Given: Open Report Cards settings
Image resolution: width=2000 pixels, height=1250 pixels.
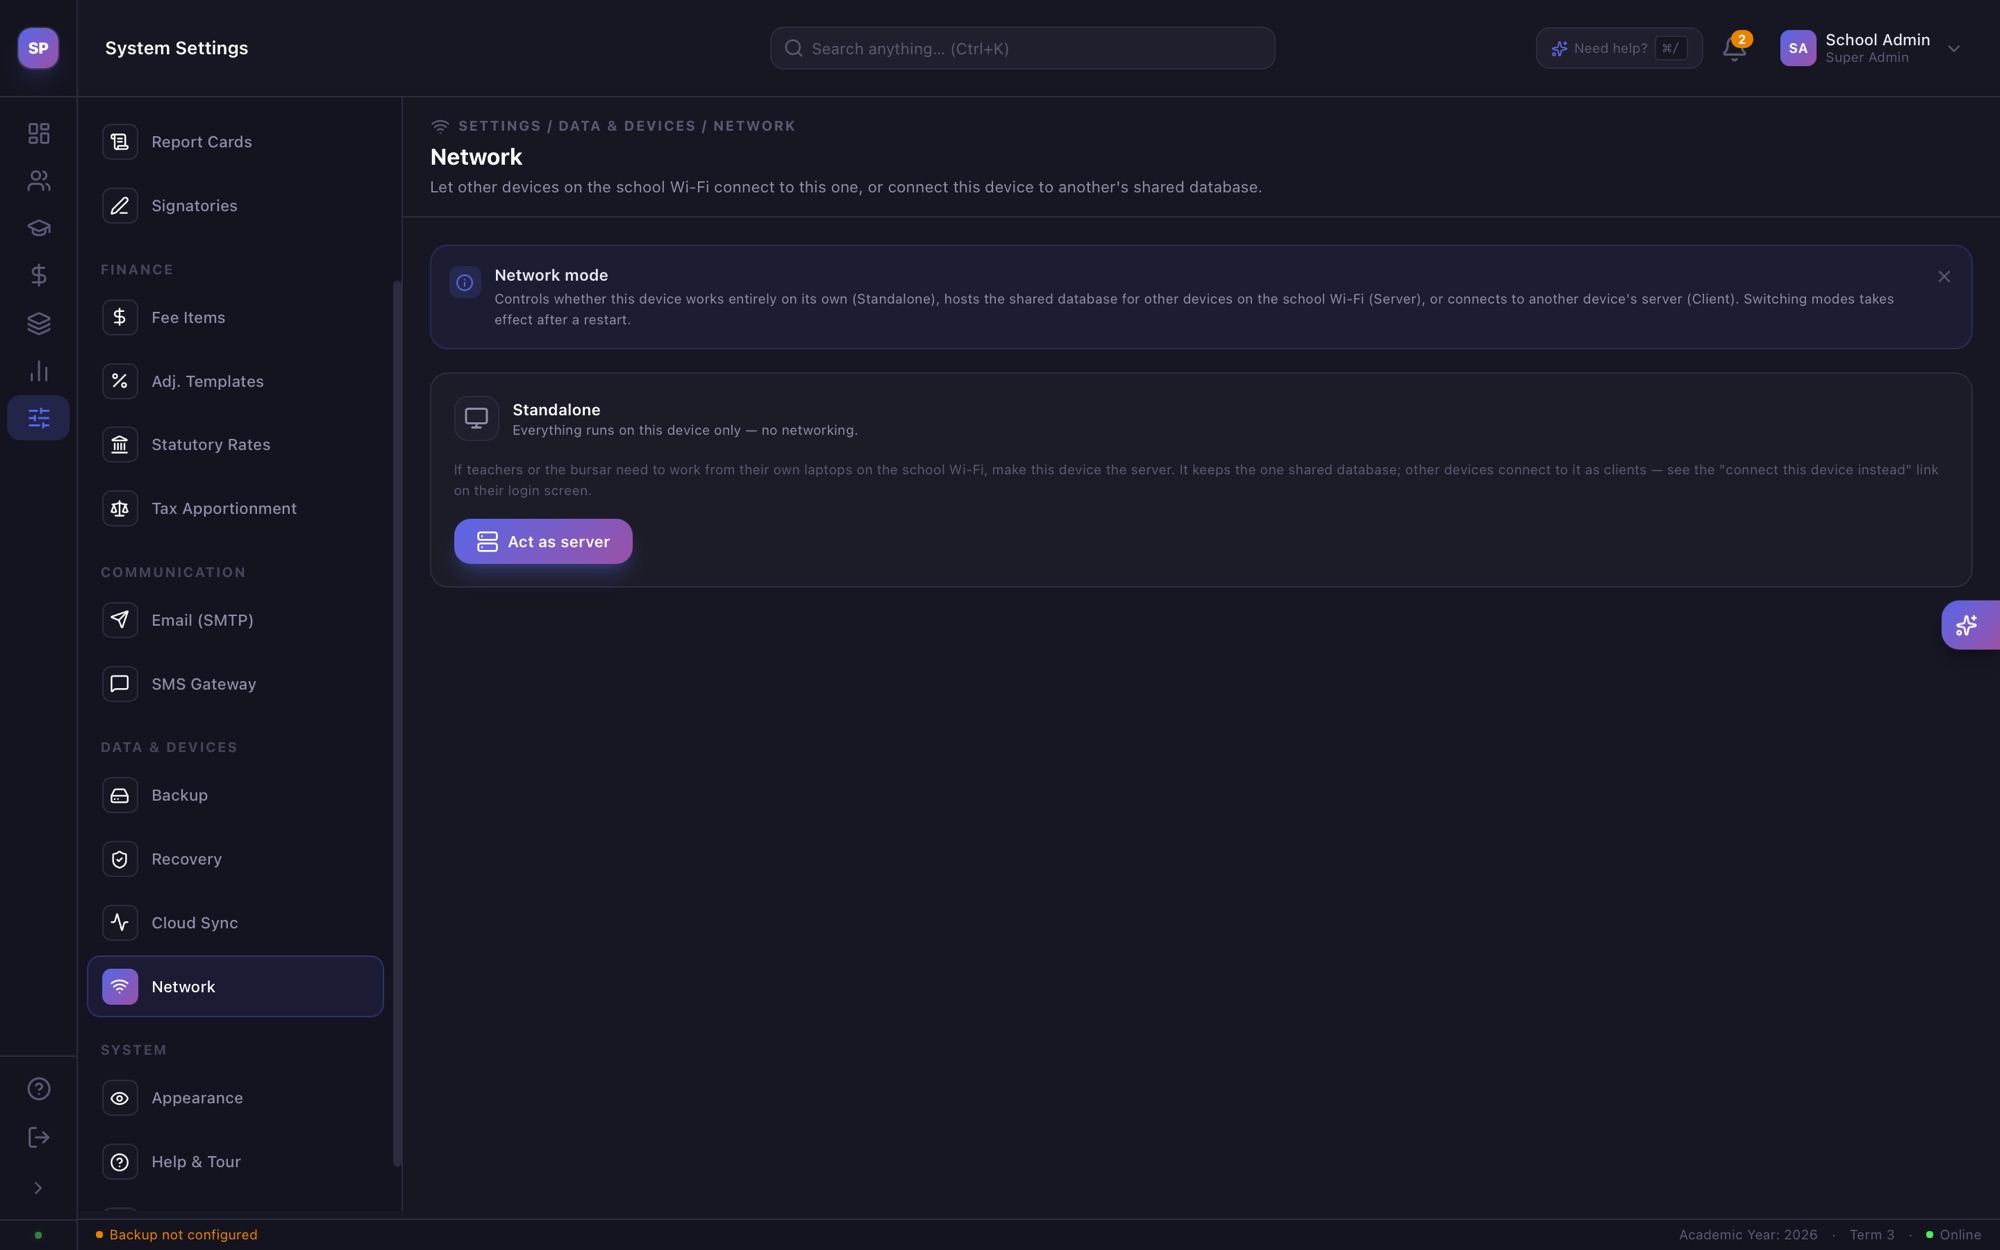Looking at the screenshot, I should click(235, 142).
